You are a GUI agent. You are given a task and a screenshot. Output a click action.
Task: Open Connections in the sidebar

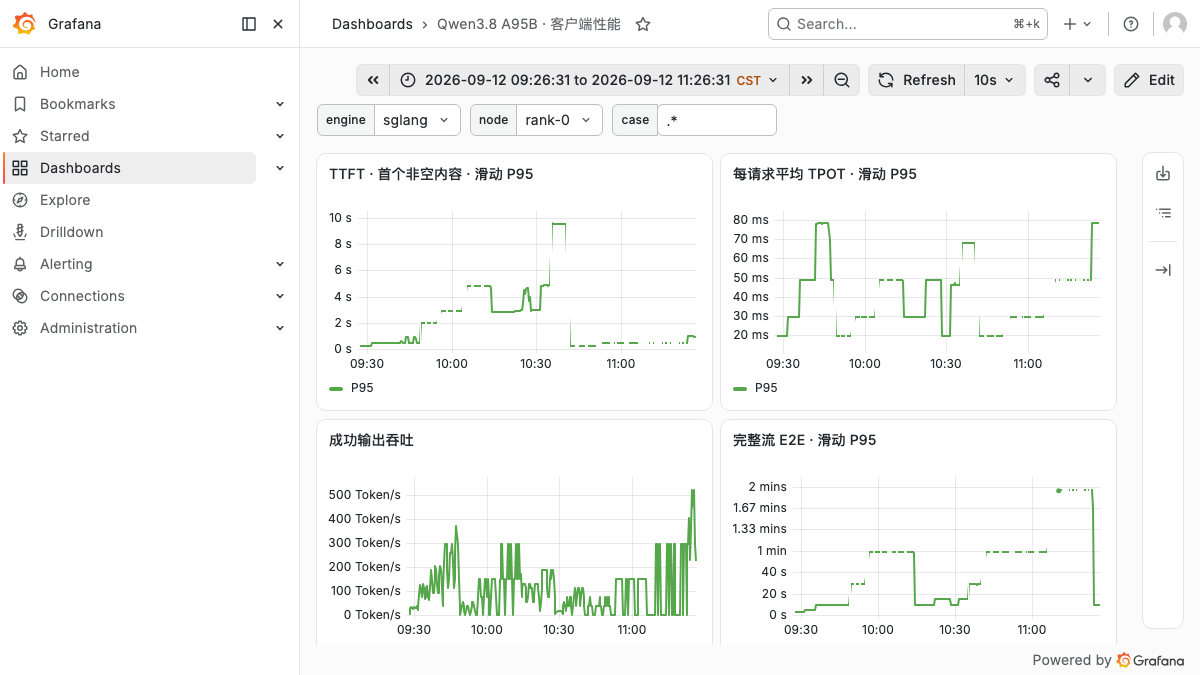[x=82, y=296]
